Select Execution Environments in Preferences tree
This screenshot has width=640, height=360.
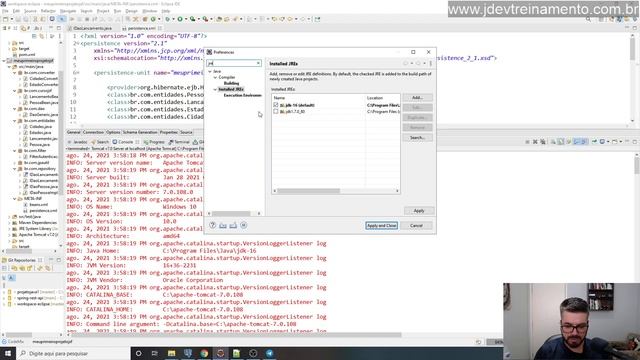pos(242,95)
